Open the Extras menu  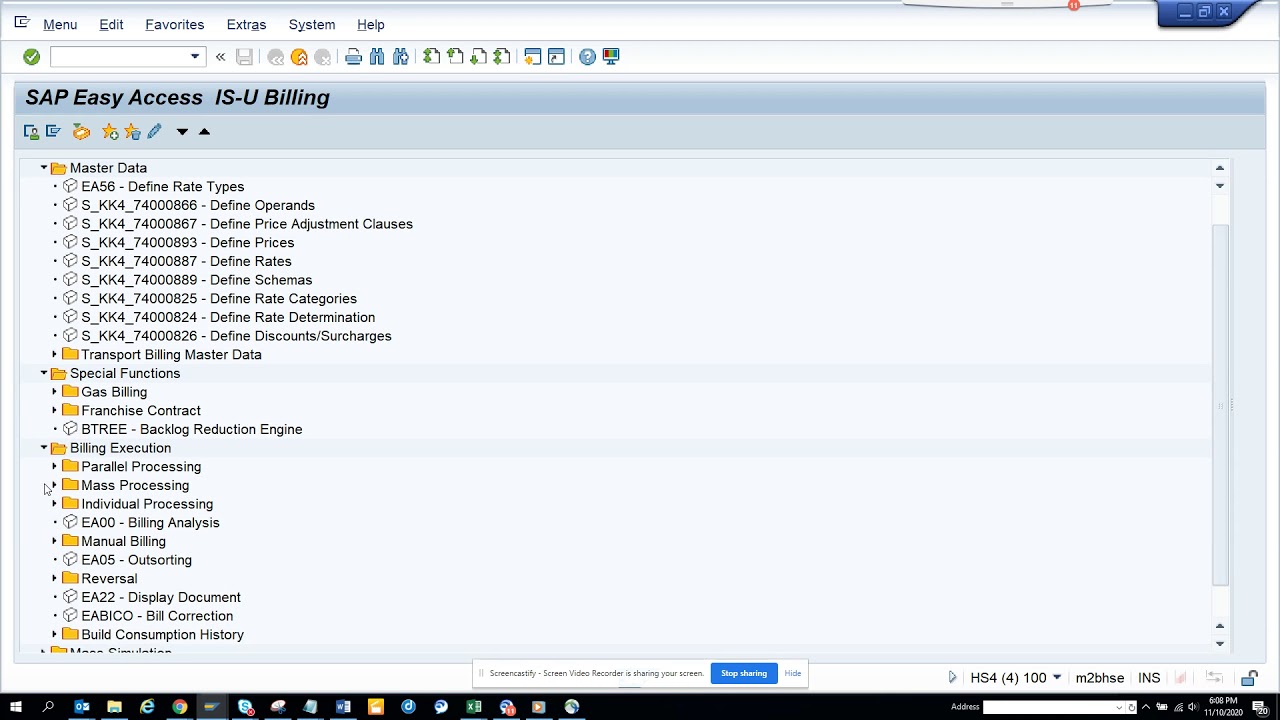(246, 24)
